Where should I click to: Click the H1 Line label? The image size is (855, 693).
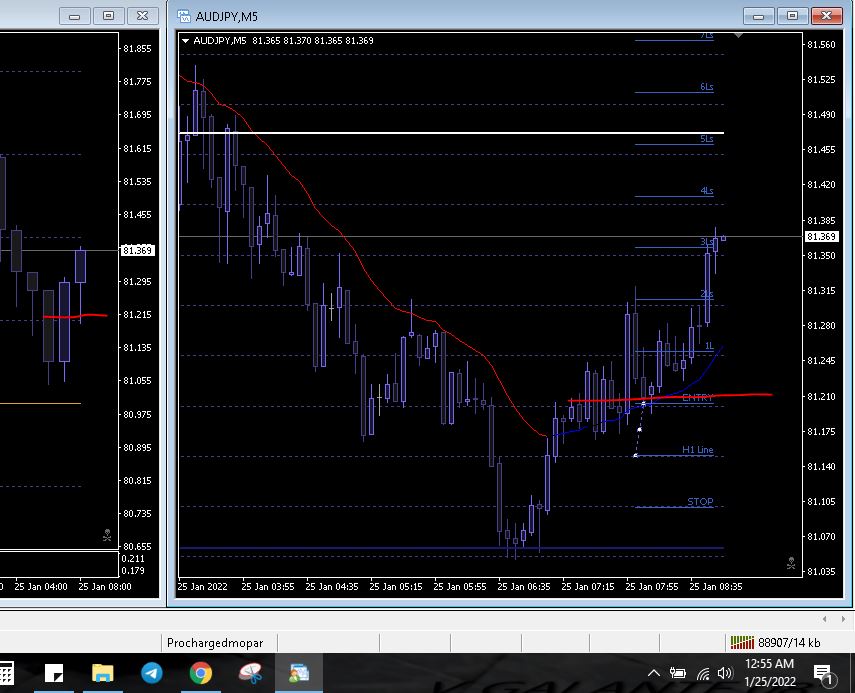697,450
